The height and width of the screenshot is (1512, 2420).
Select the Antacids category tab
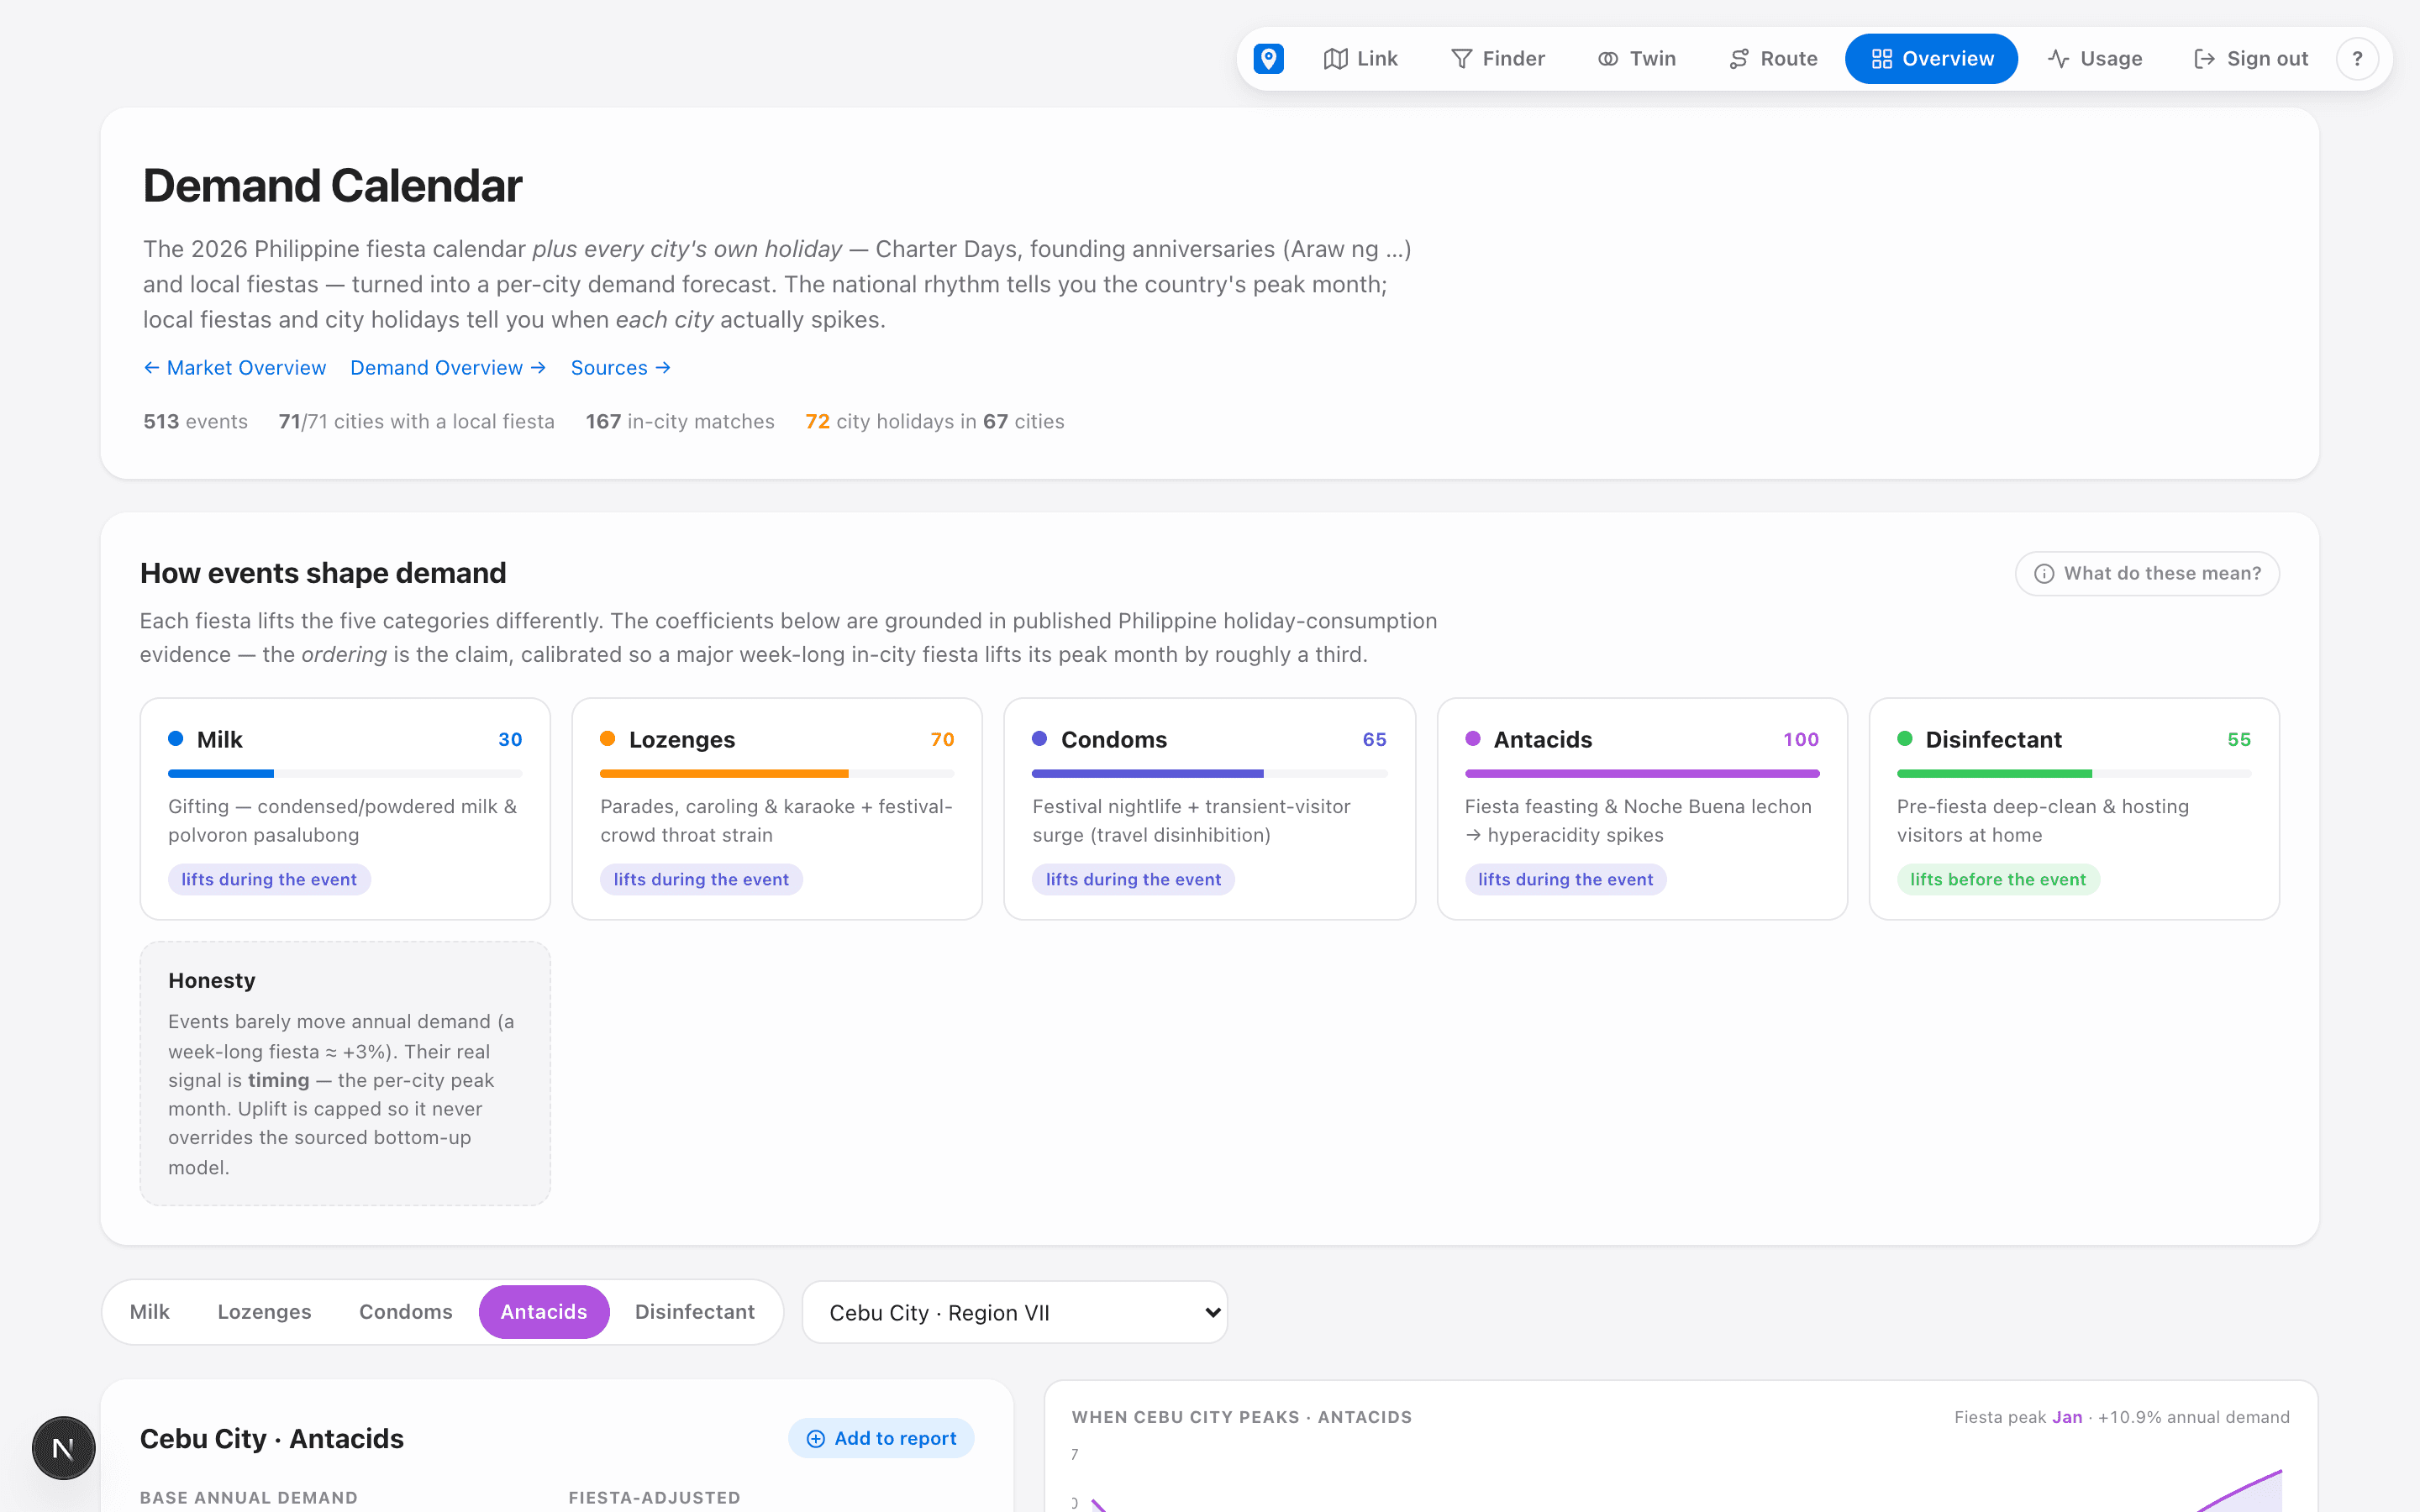(x=544, y=1312)
